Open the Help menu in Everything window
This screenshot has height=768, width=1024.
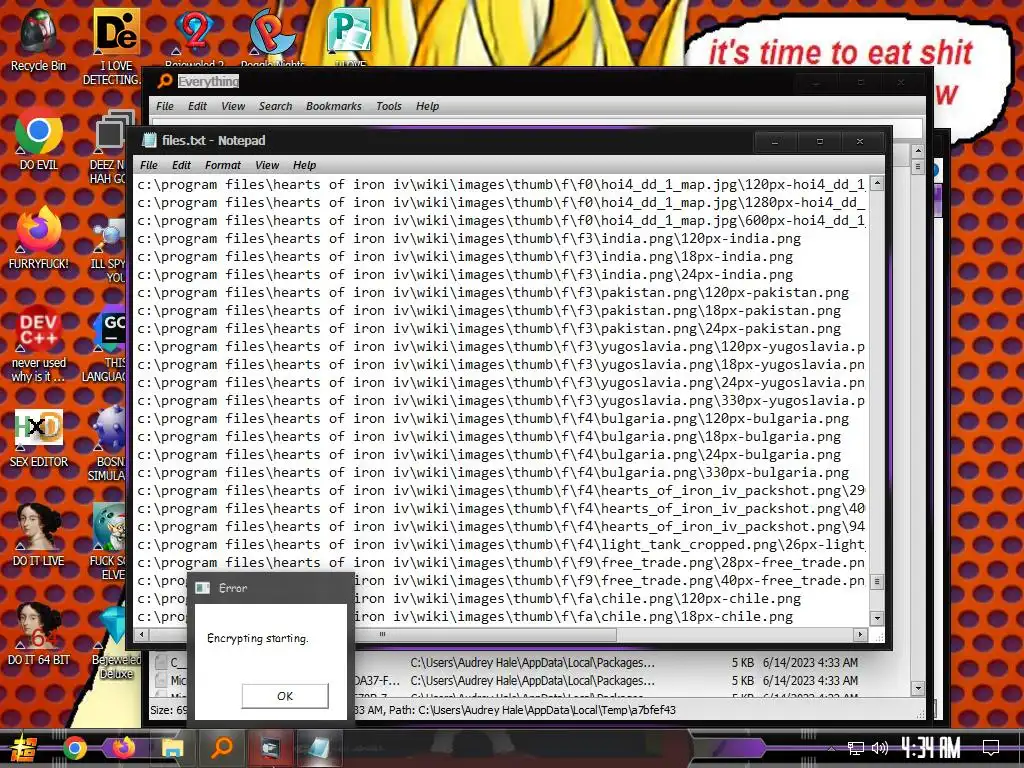point(428,106)
